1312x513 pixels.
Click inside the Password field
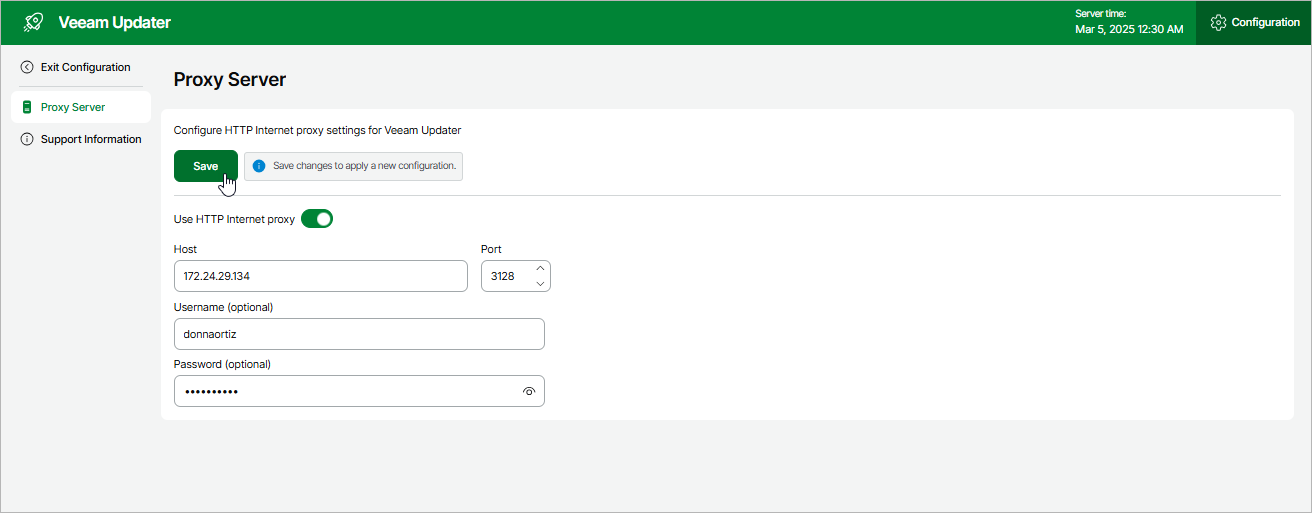click(359, 391)
